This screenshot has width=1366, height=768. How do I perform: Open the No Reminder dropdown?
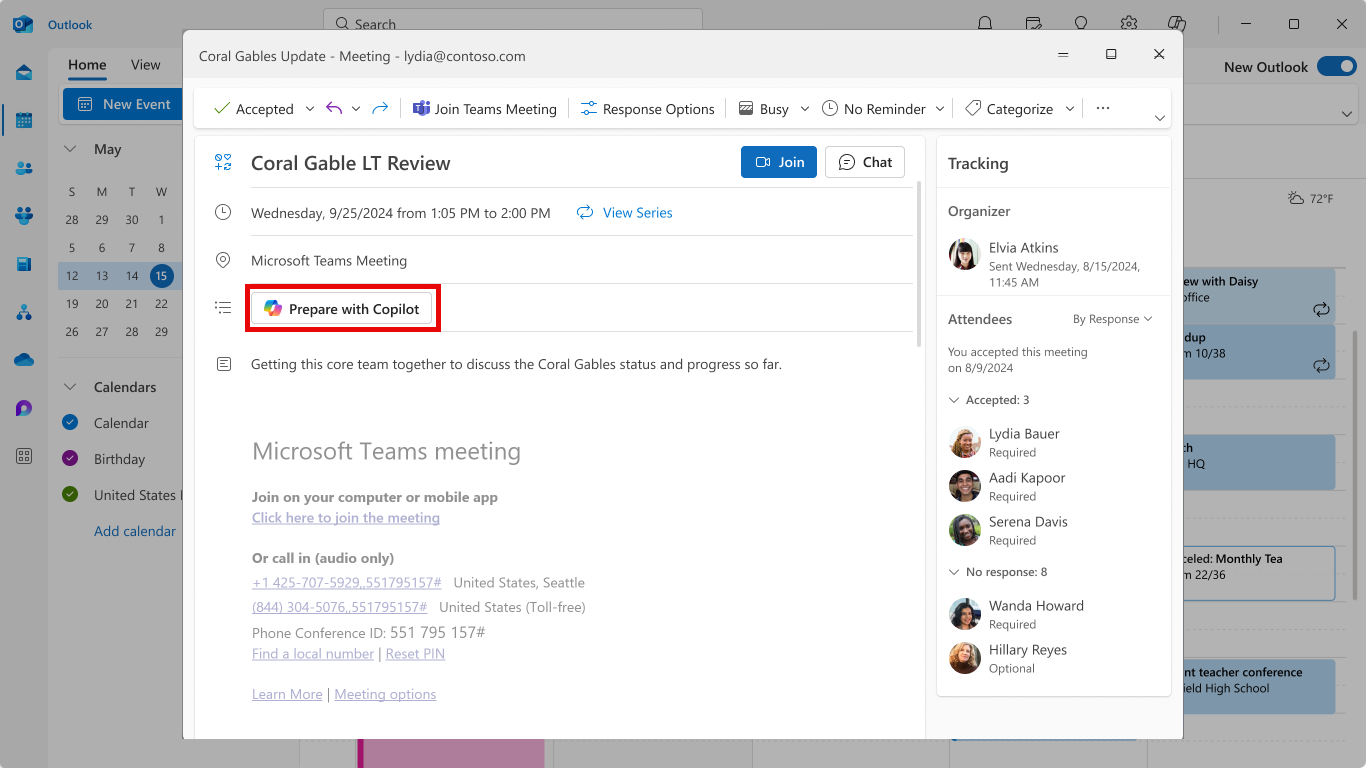pyautogui.click(x=939, y=109)
